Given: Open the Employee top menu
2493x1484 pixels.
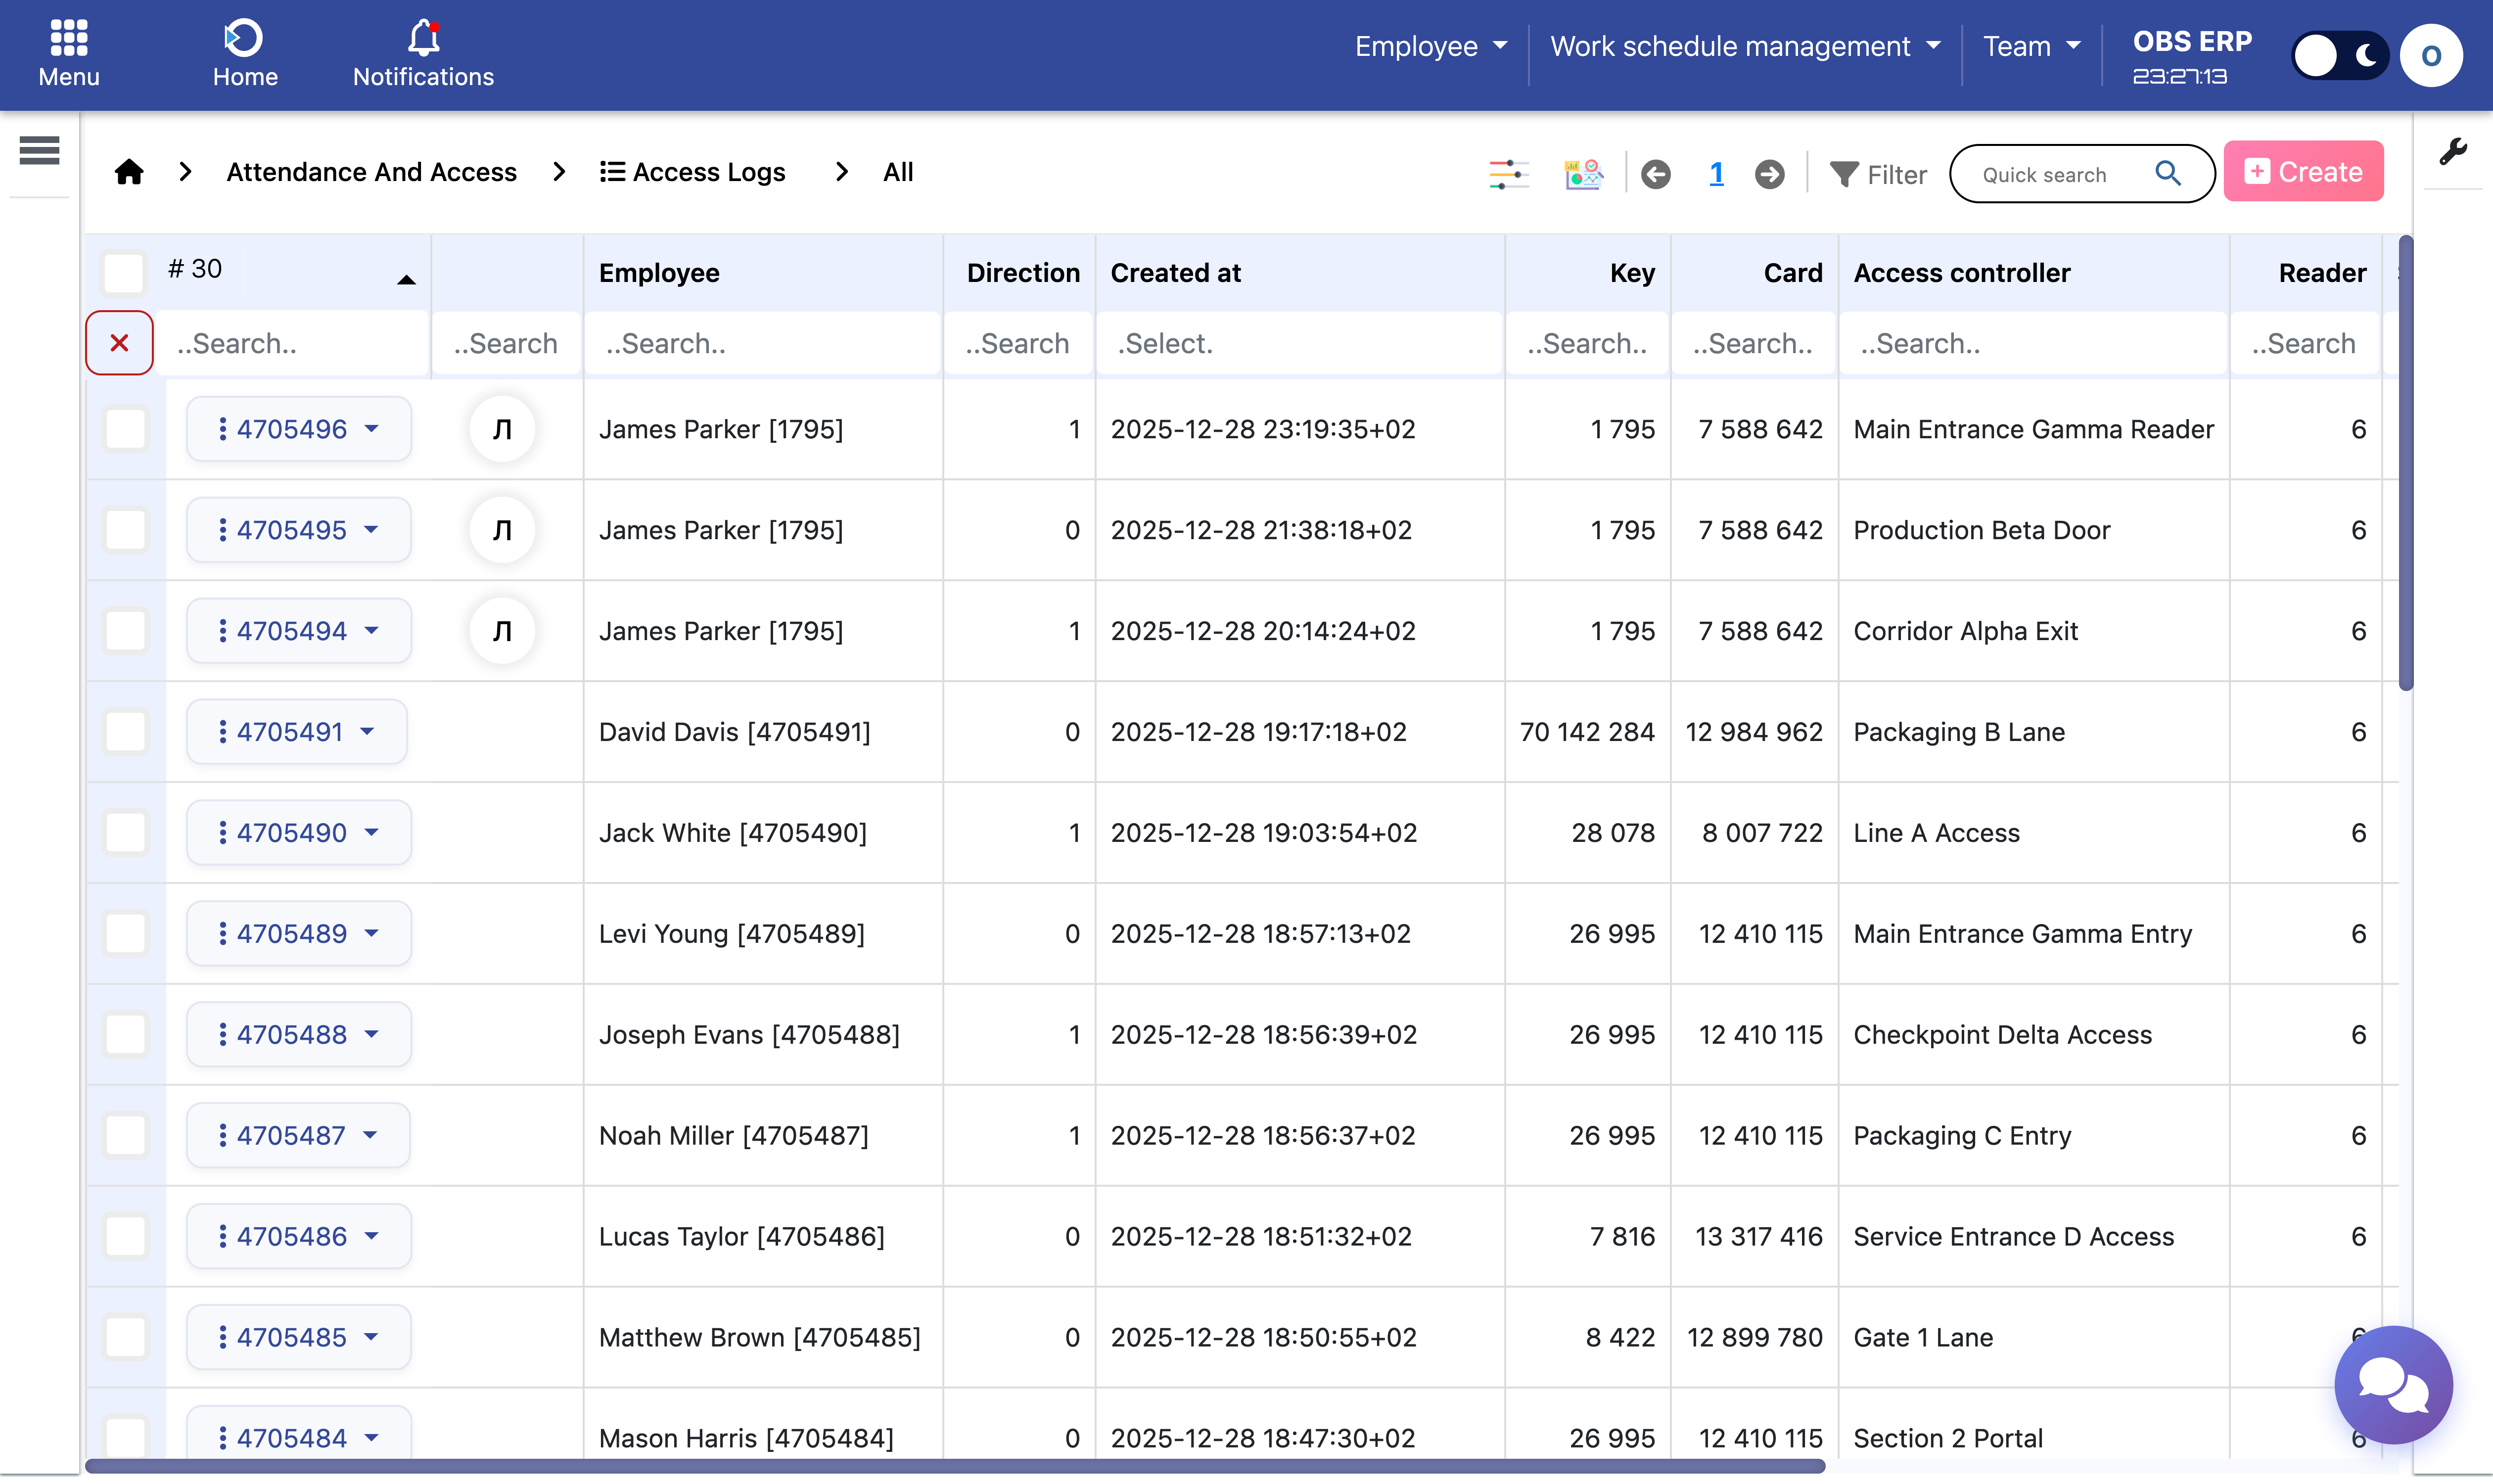Looking at the screenshot, I should (x=1430, y=46).
